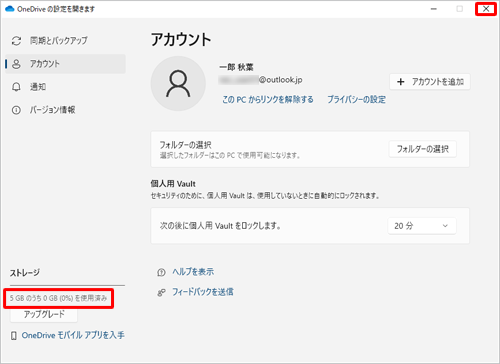The width and height of the screenshot is (500, 364).
Task: Click the ストレージ heading text
Action: [x=25, y=273]
